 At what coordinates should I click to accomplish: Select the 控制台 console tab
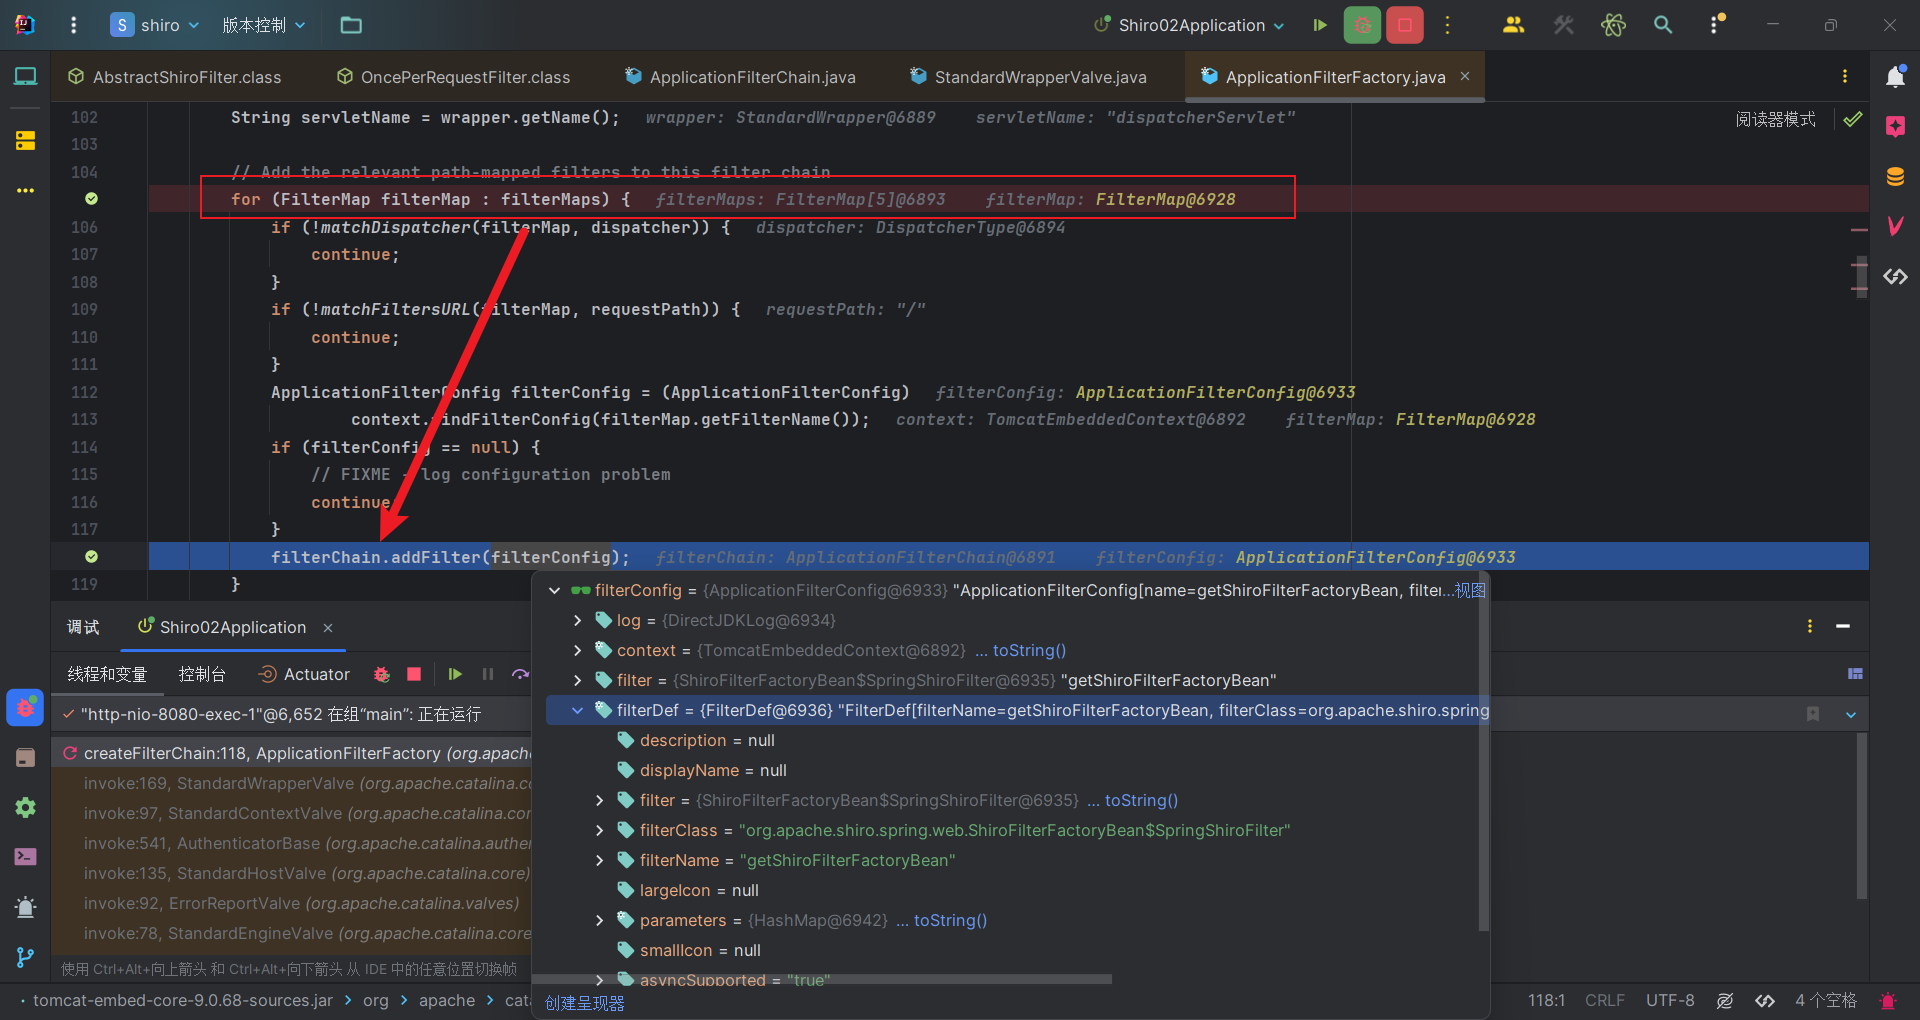tap(202, 674)
